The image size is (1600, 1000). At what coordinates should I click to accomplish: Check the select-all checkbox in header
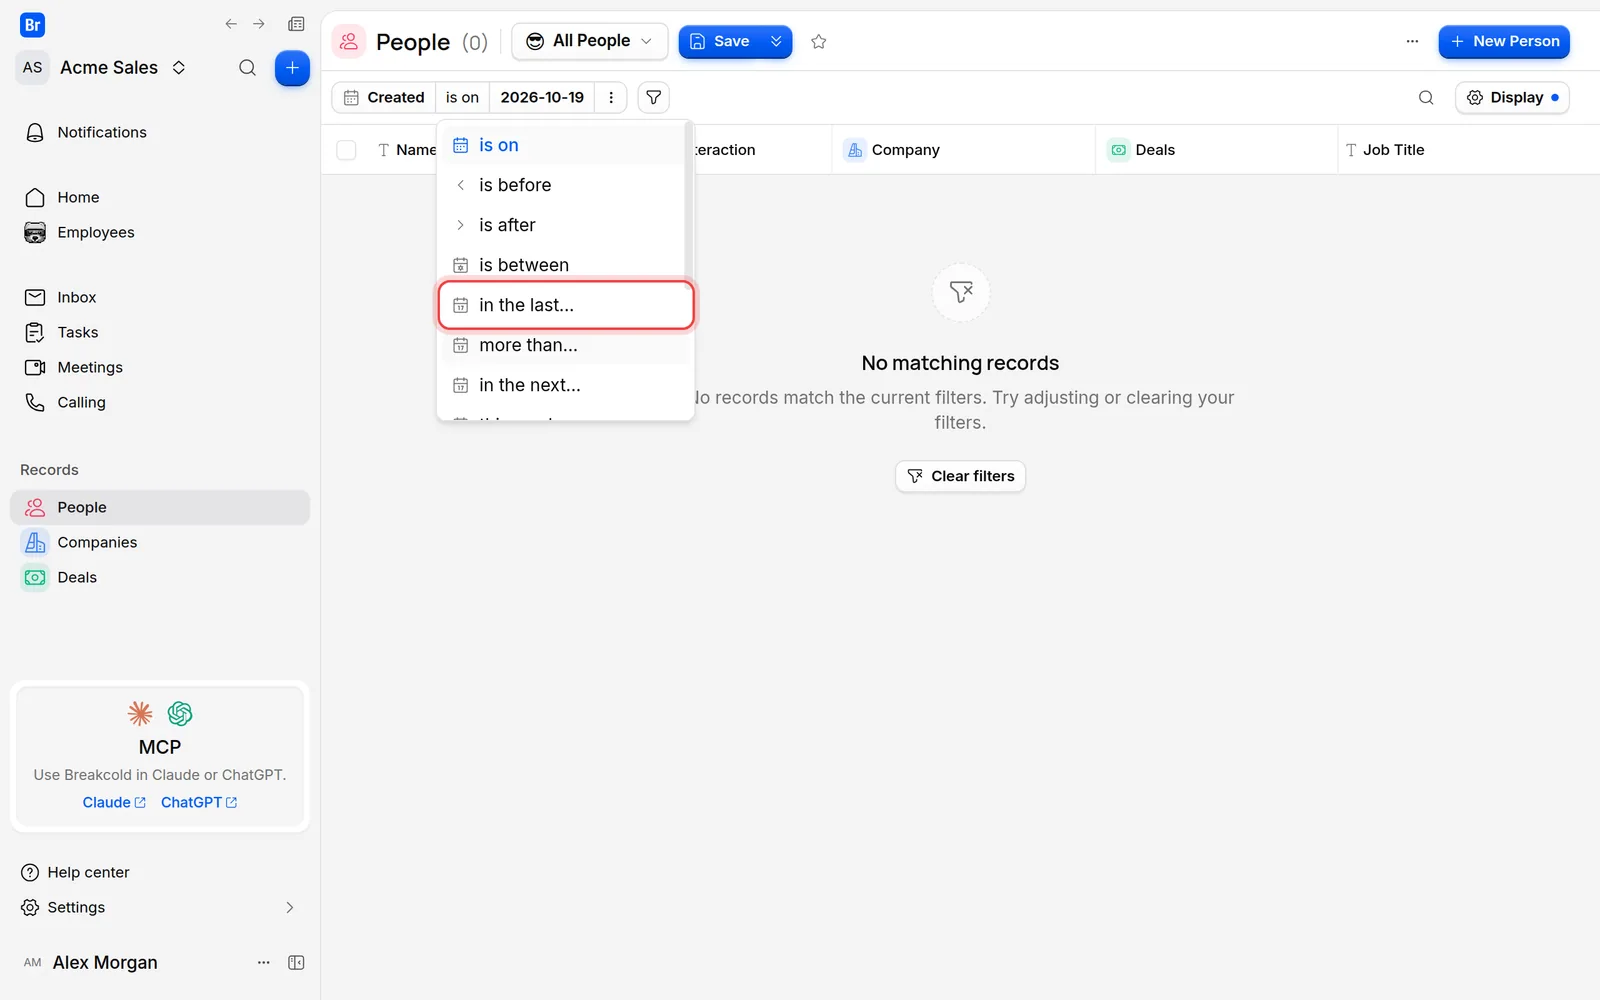pos(346,150)
